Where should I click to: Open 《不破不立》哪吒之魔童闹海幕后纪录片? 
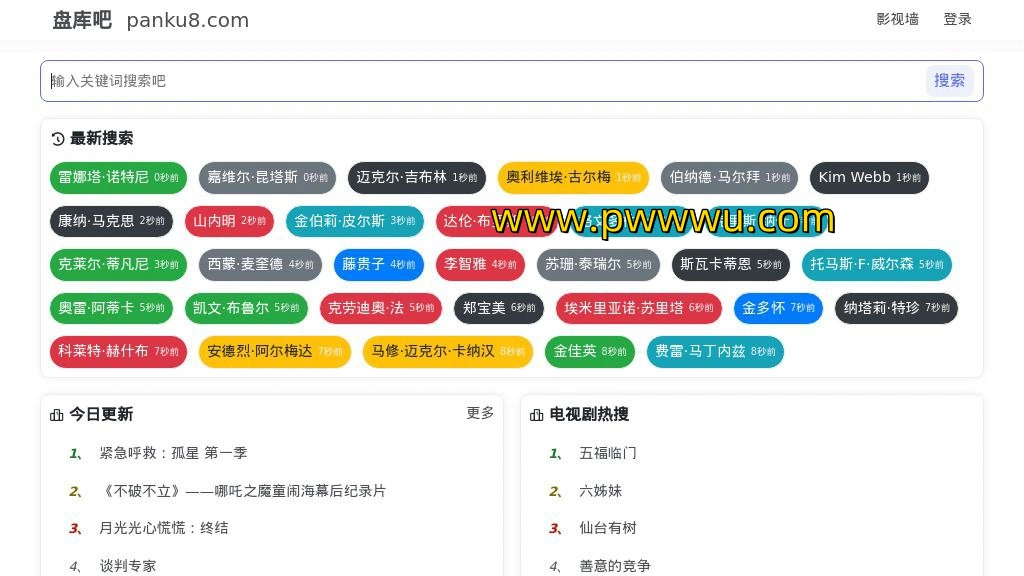coord(242,490)
